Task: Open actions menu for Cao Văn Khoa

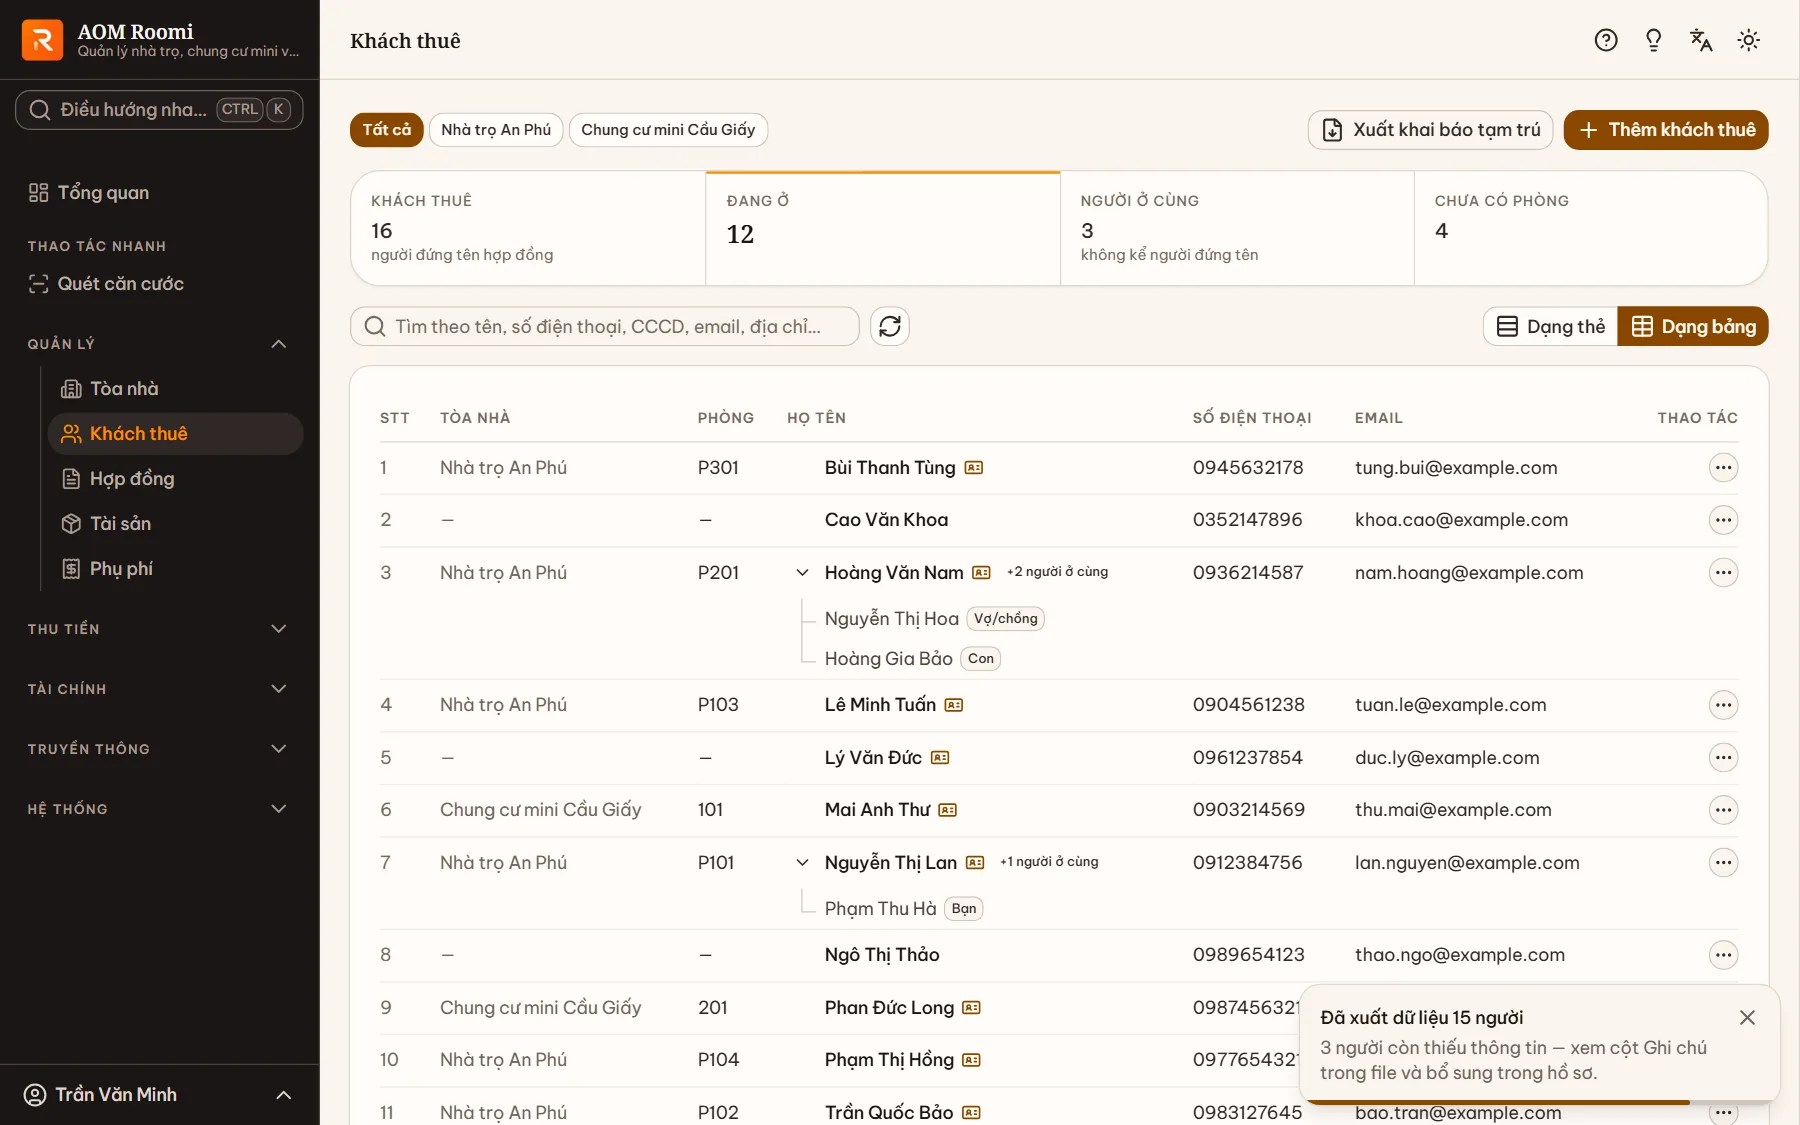Action: coord(1723,520)
